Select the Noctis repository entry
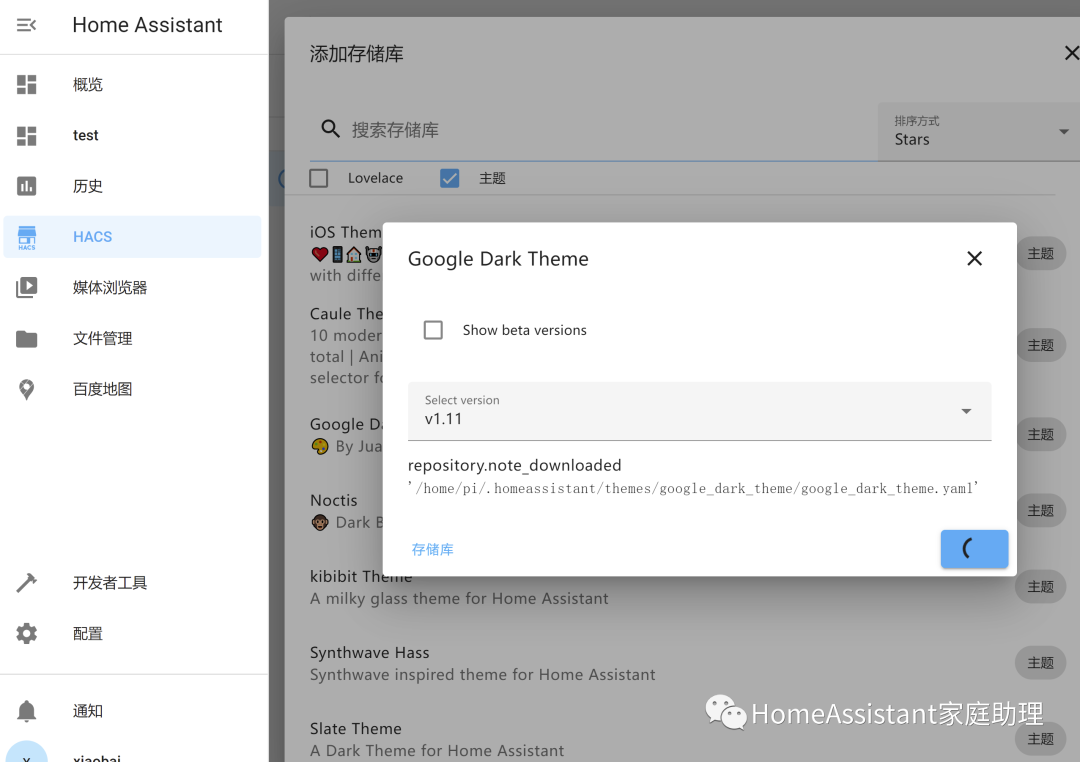1080x762 pixels. click(346, 511)
